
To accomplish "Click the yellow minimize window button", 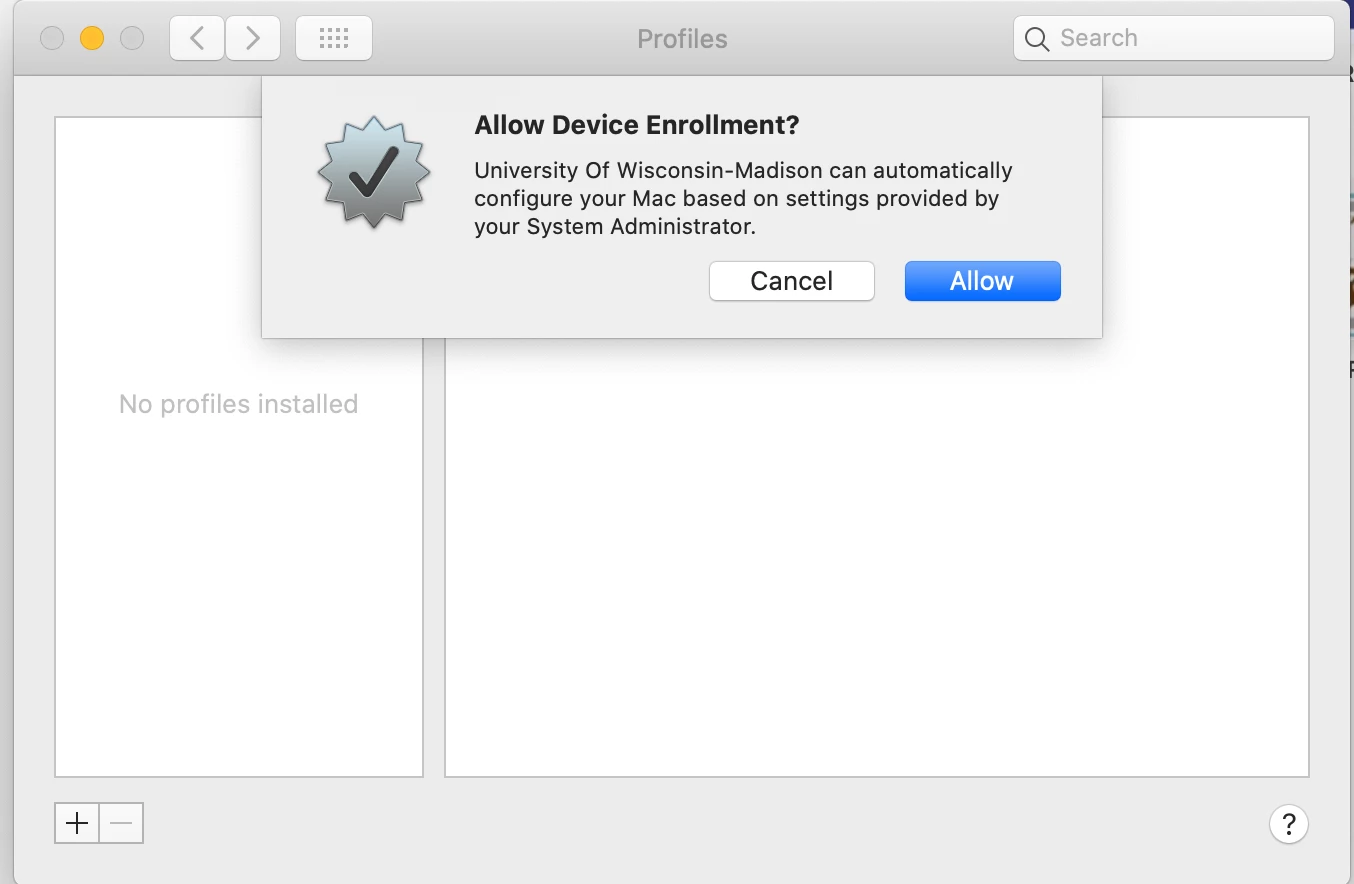I will click(x=92, y=39).
